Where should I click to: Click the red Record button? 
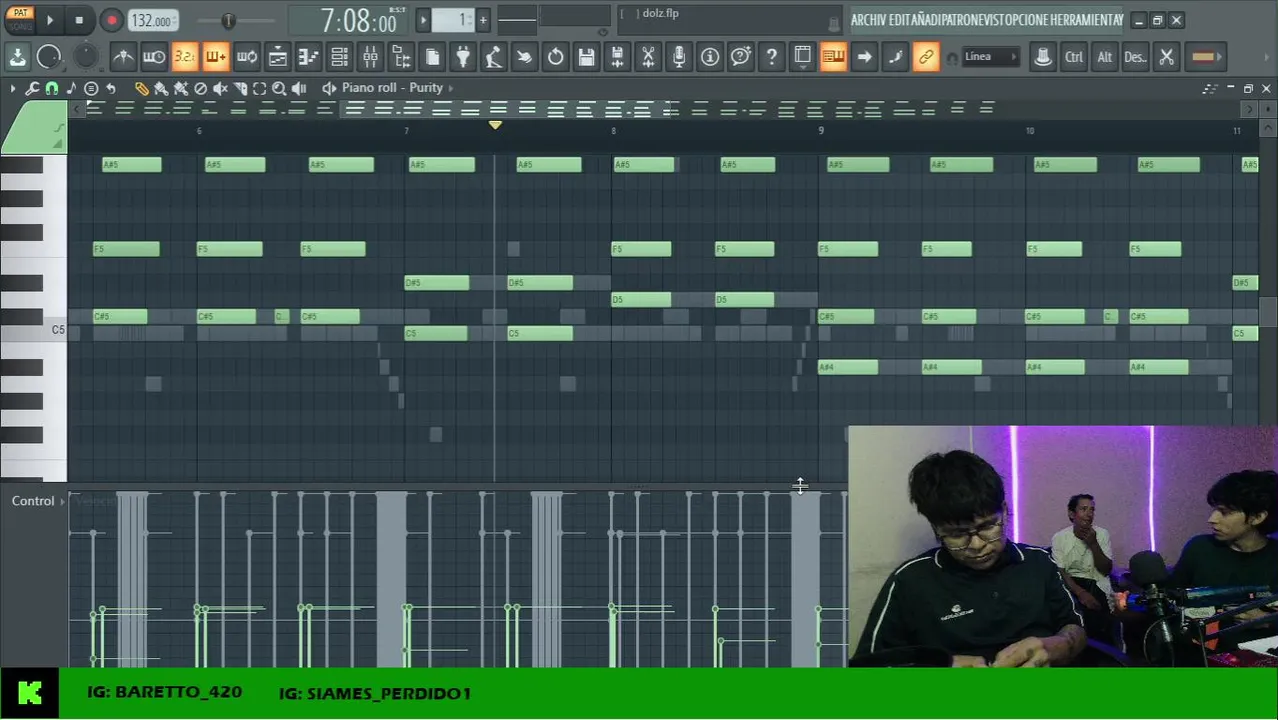111,20
